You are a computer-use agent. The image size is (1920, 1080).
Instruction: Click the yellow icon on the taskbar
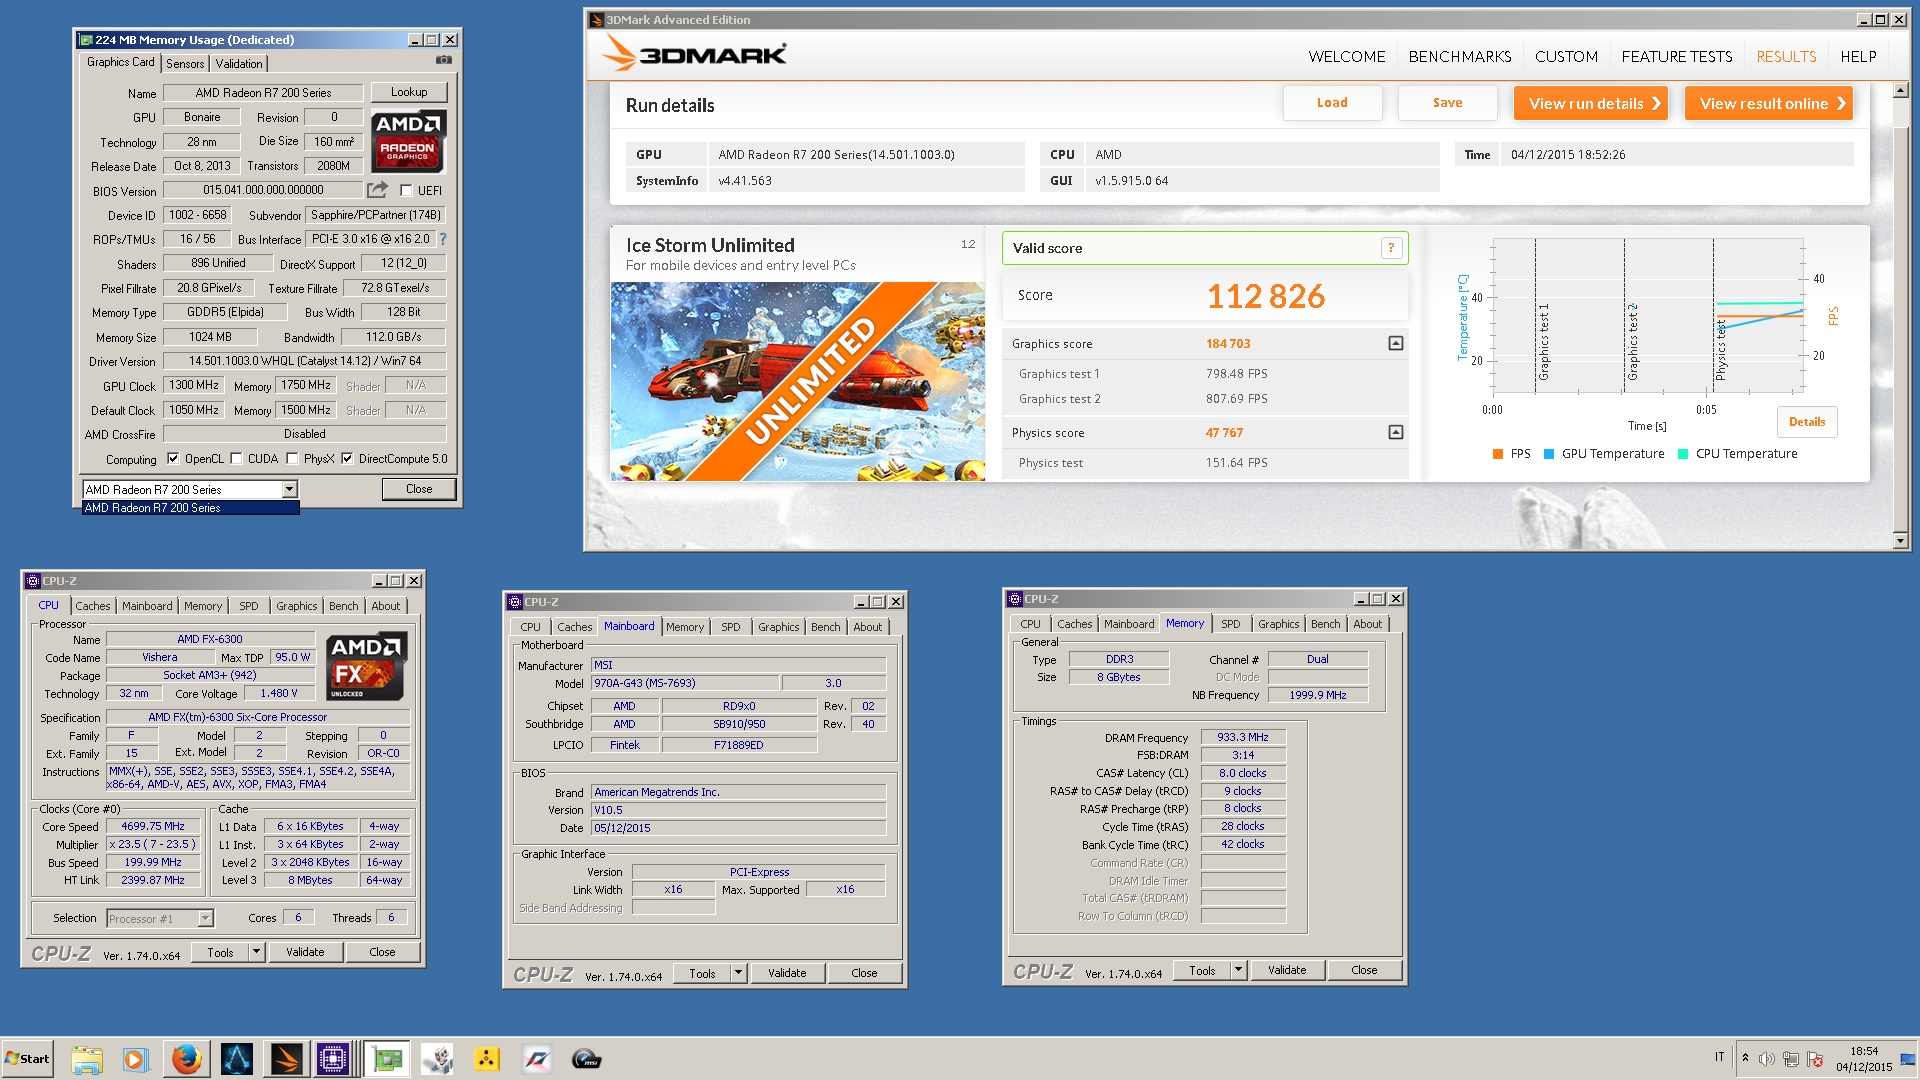click(x=487, y=1059)
